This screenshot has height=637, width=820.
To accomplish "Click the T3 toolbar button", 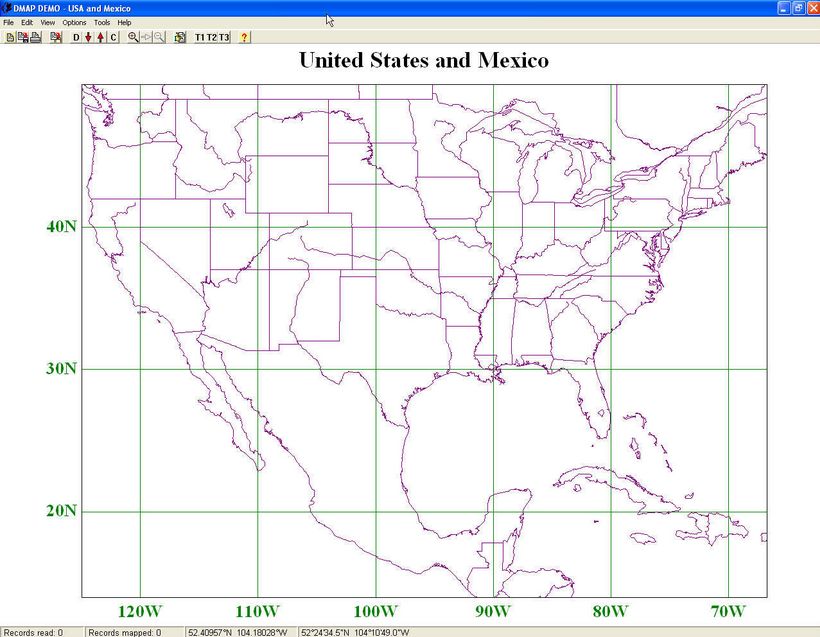I will coord(224,37).
